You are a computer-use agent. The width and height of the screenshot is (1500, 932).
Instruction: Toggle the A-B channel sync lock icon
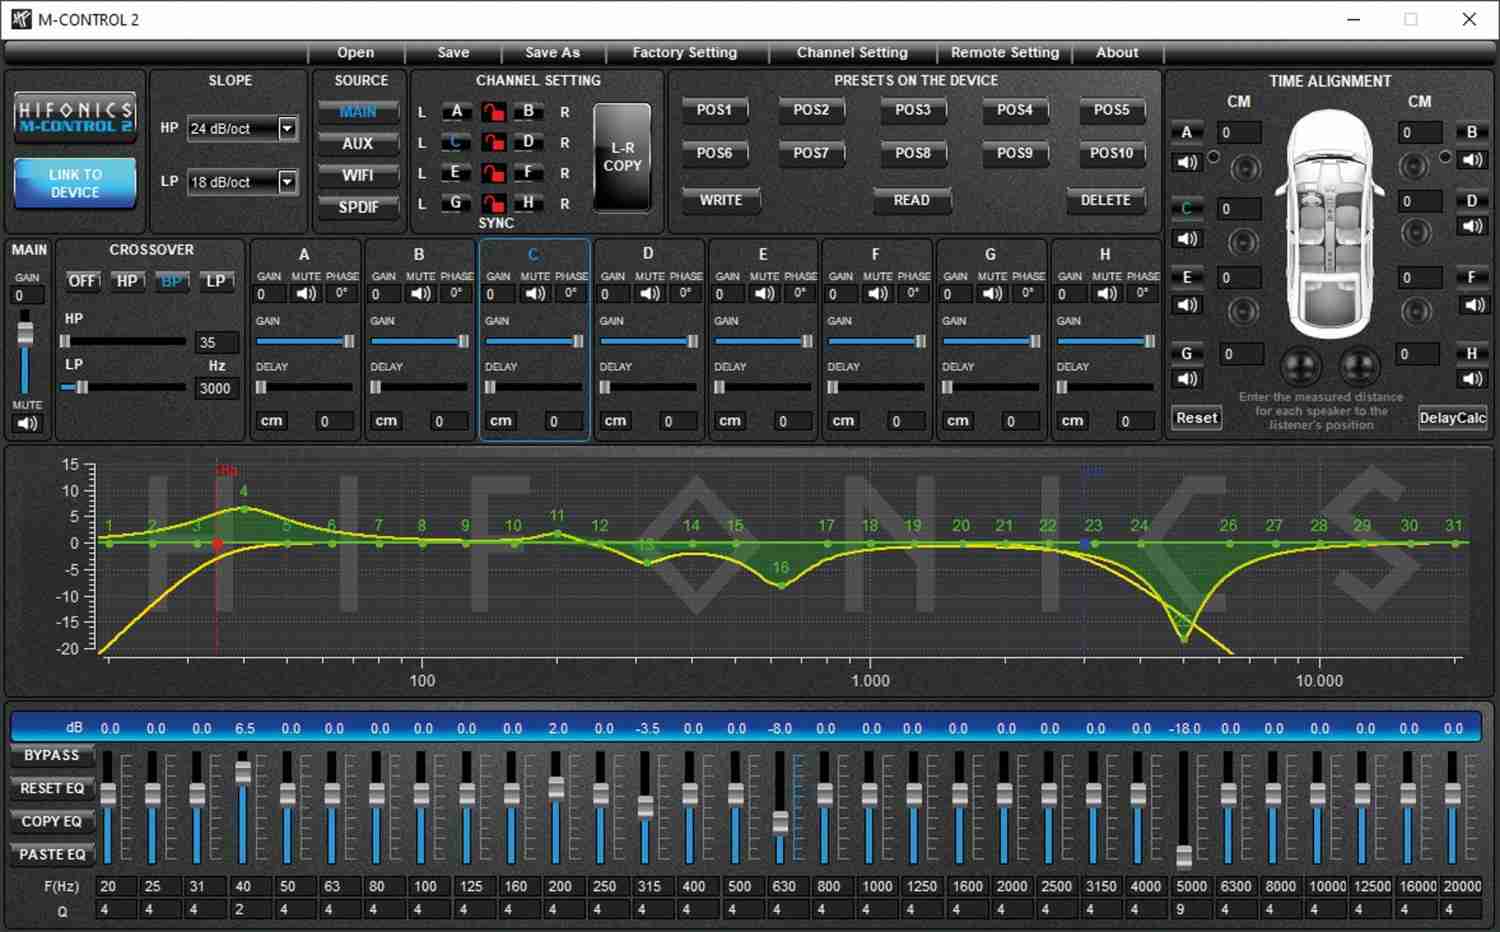click(493, 112)
